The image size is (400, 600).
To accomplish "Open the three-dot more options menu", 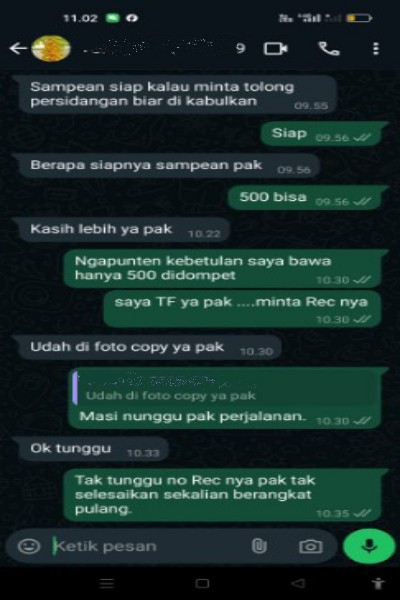I will (x=376, y=49).
